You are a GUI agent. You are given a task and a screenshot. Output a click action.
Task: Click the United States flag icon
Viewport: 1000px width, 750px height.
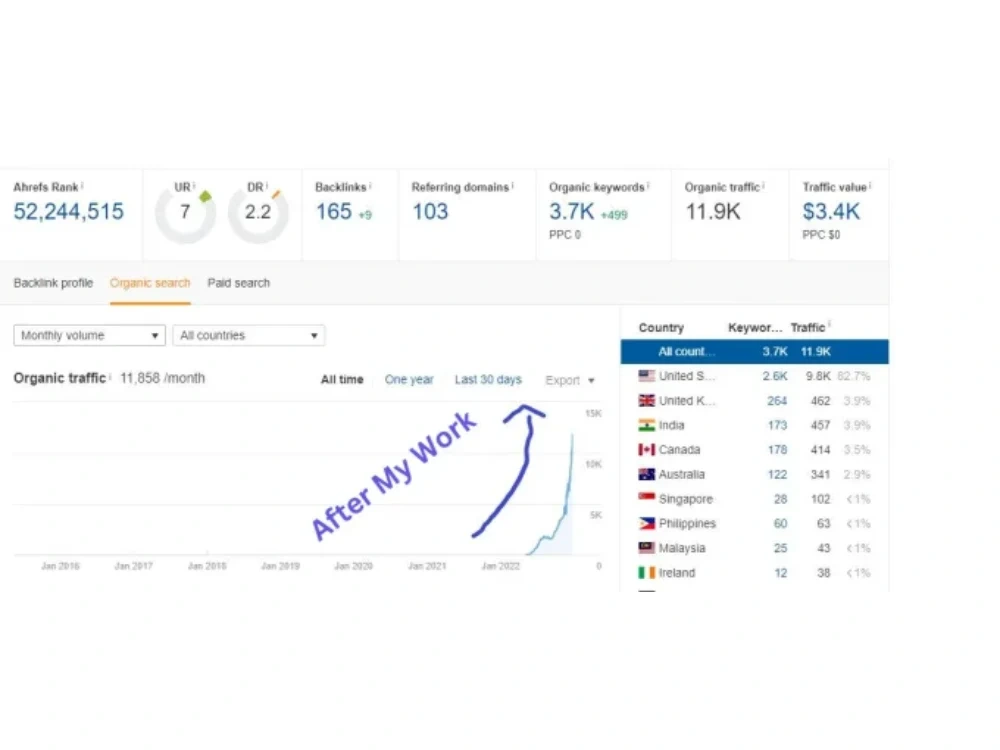(647, 376)
